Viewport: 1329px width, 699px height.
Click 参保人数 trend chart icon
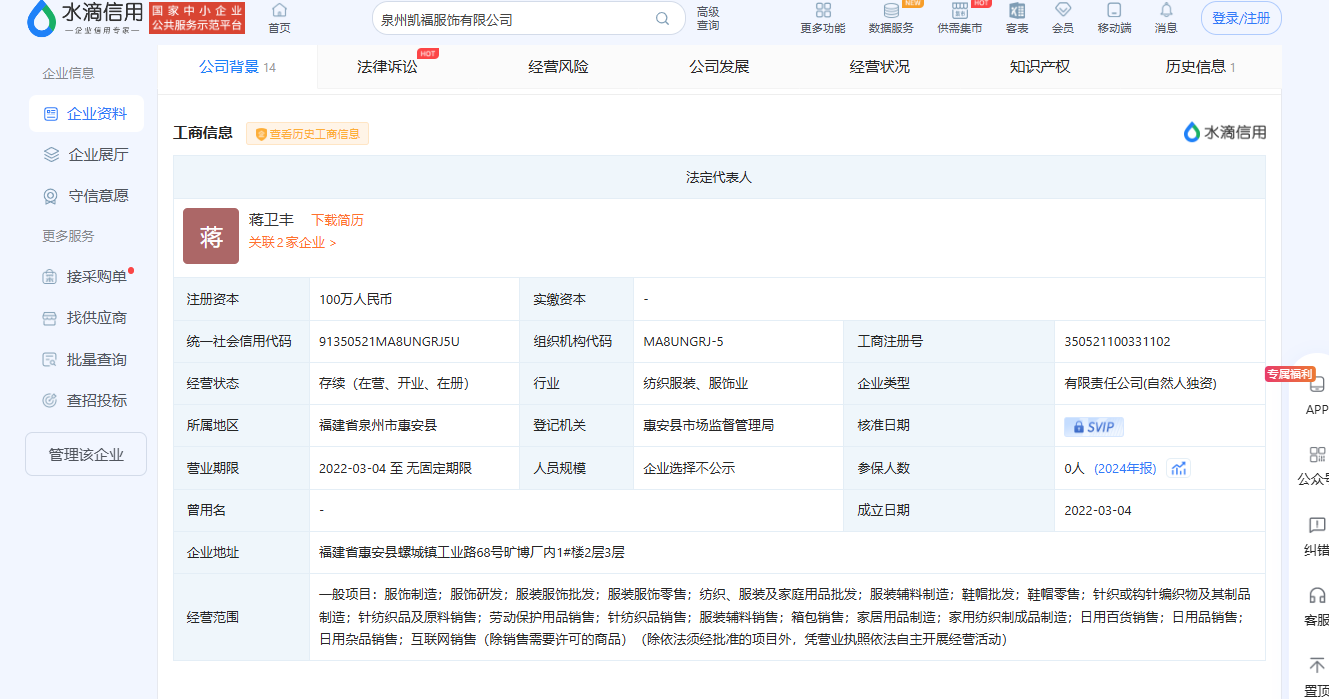[x=1179, y=468]
